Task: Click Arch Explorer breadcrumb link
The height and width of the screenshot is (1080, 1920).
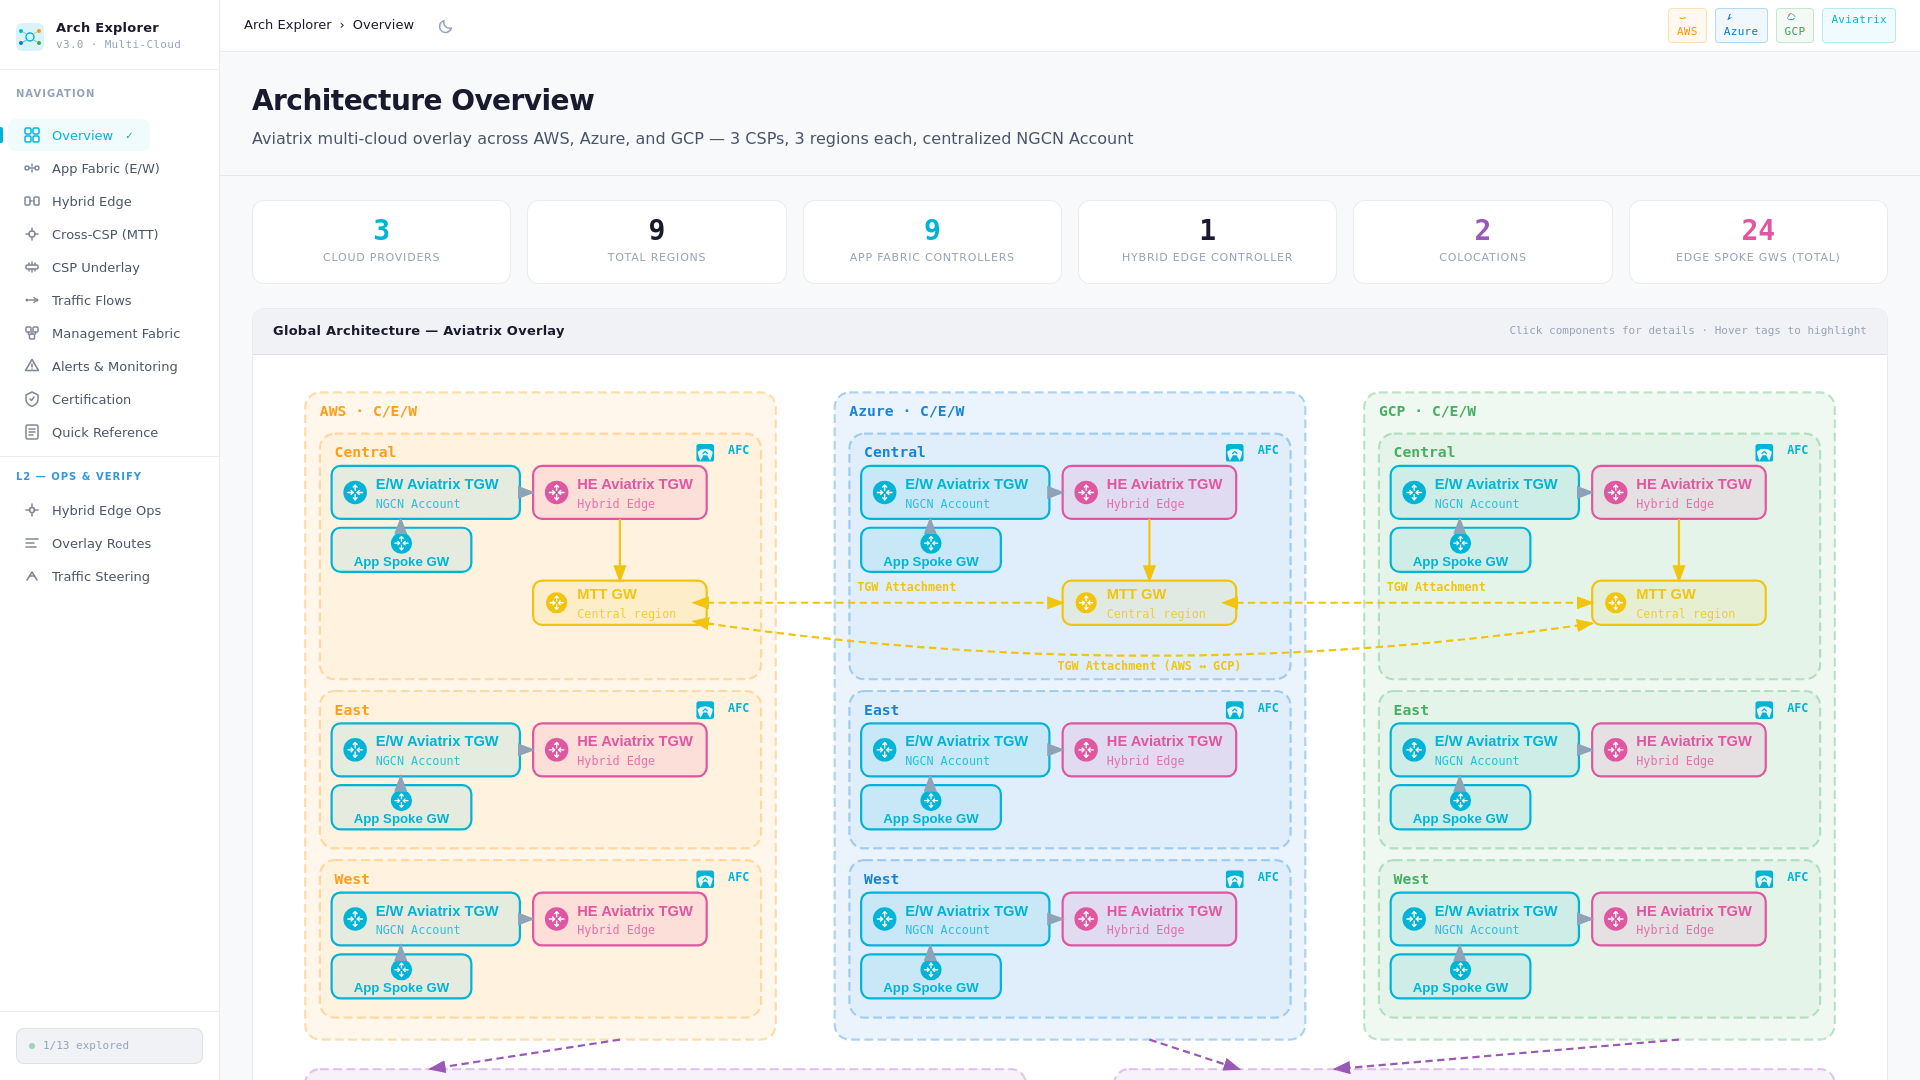Action: pyautogui.click(x=287, y=25)
